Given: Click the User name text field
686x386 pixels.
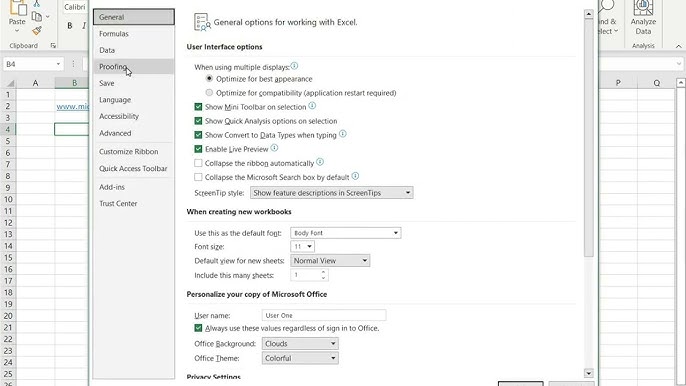Looking at the screenshot, I should [x=324, y=315].
